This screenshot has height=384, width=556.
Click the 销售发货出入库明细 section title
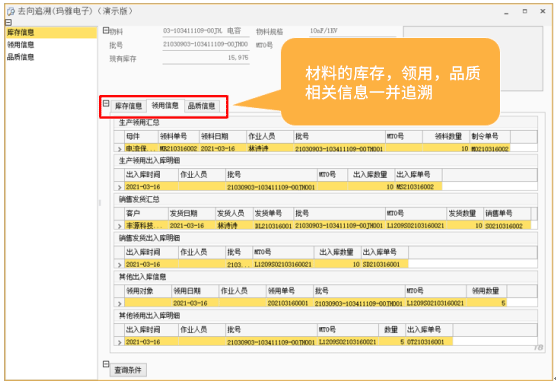click(149, 238)
